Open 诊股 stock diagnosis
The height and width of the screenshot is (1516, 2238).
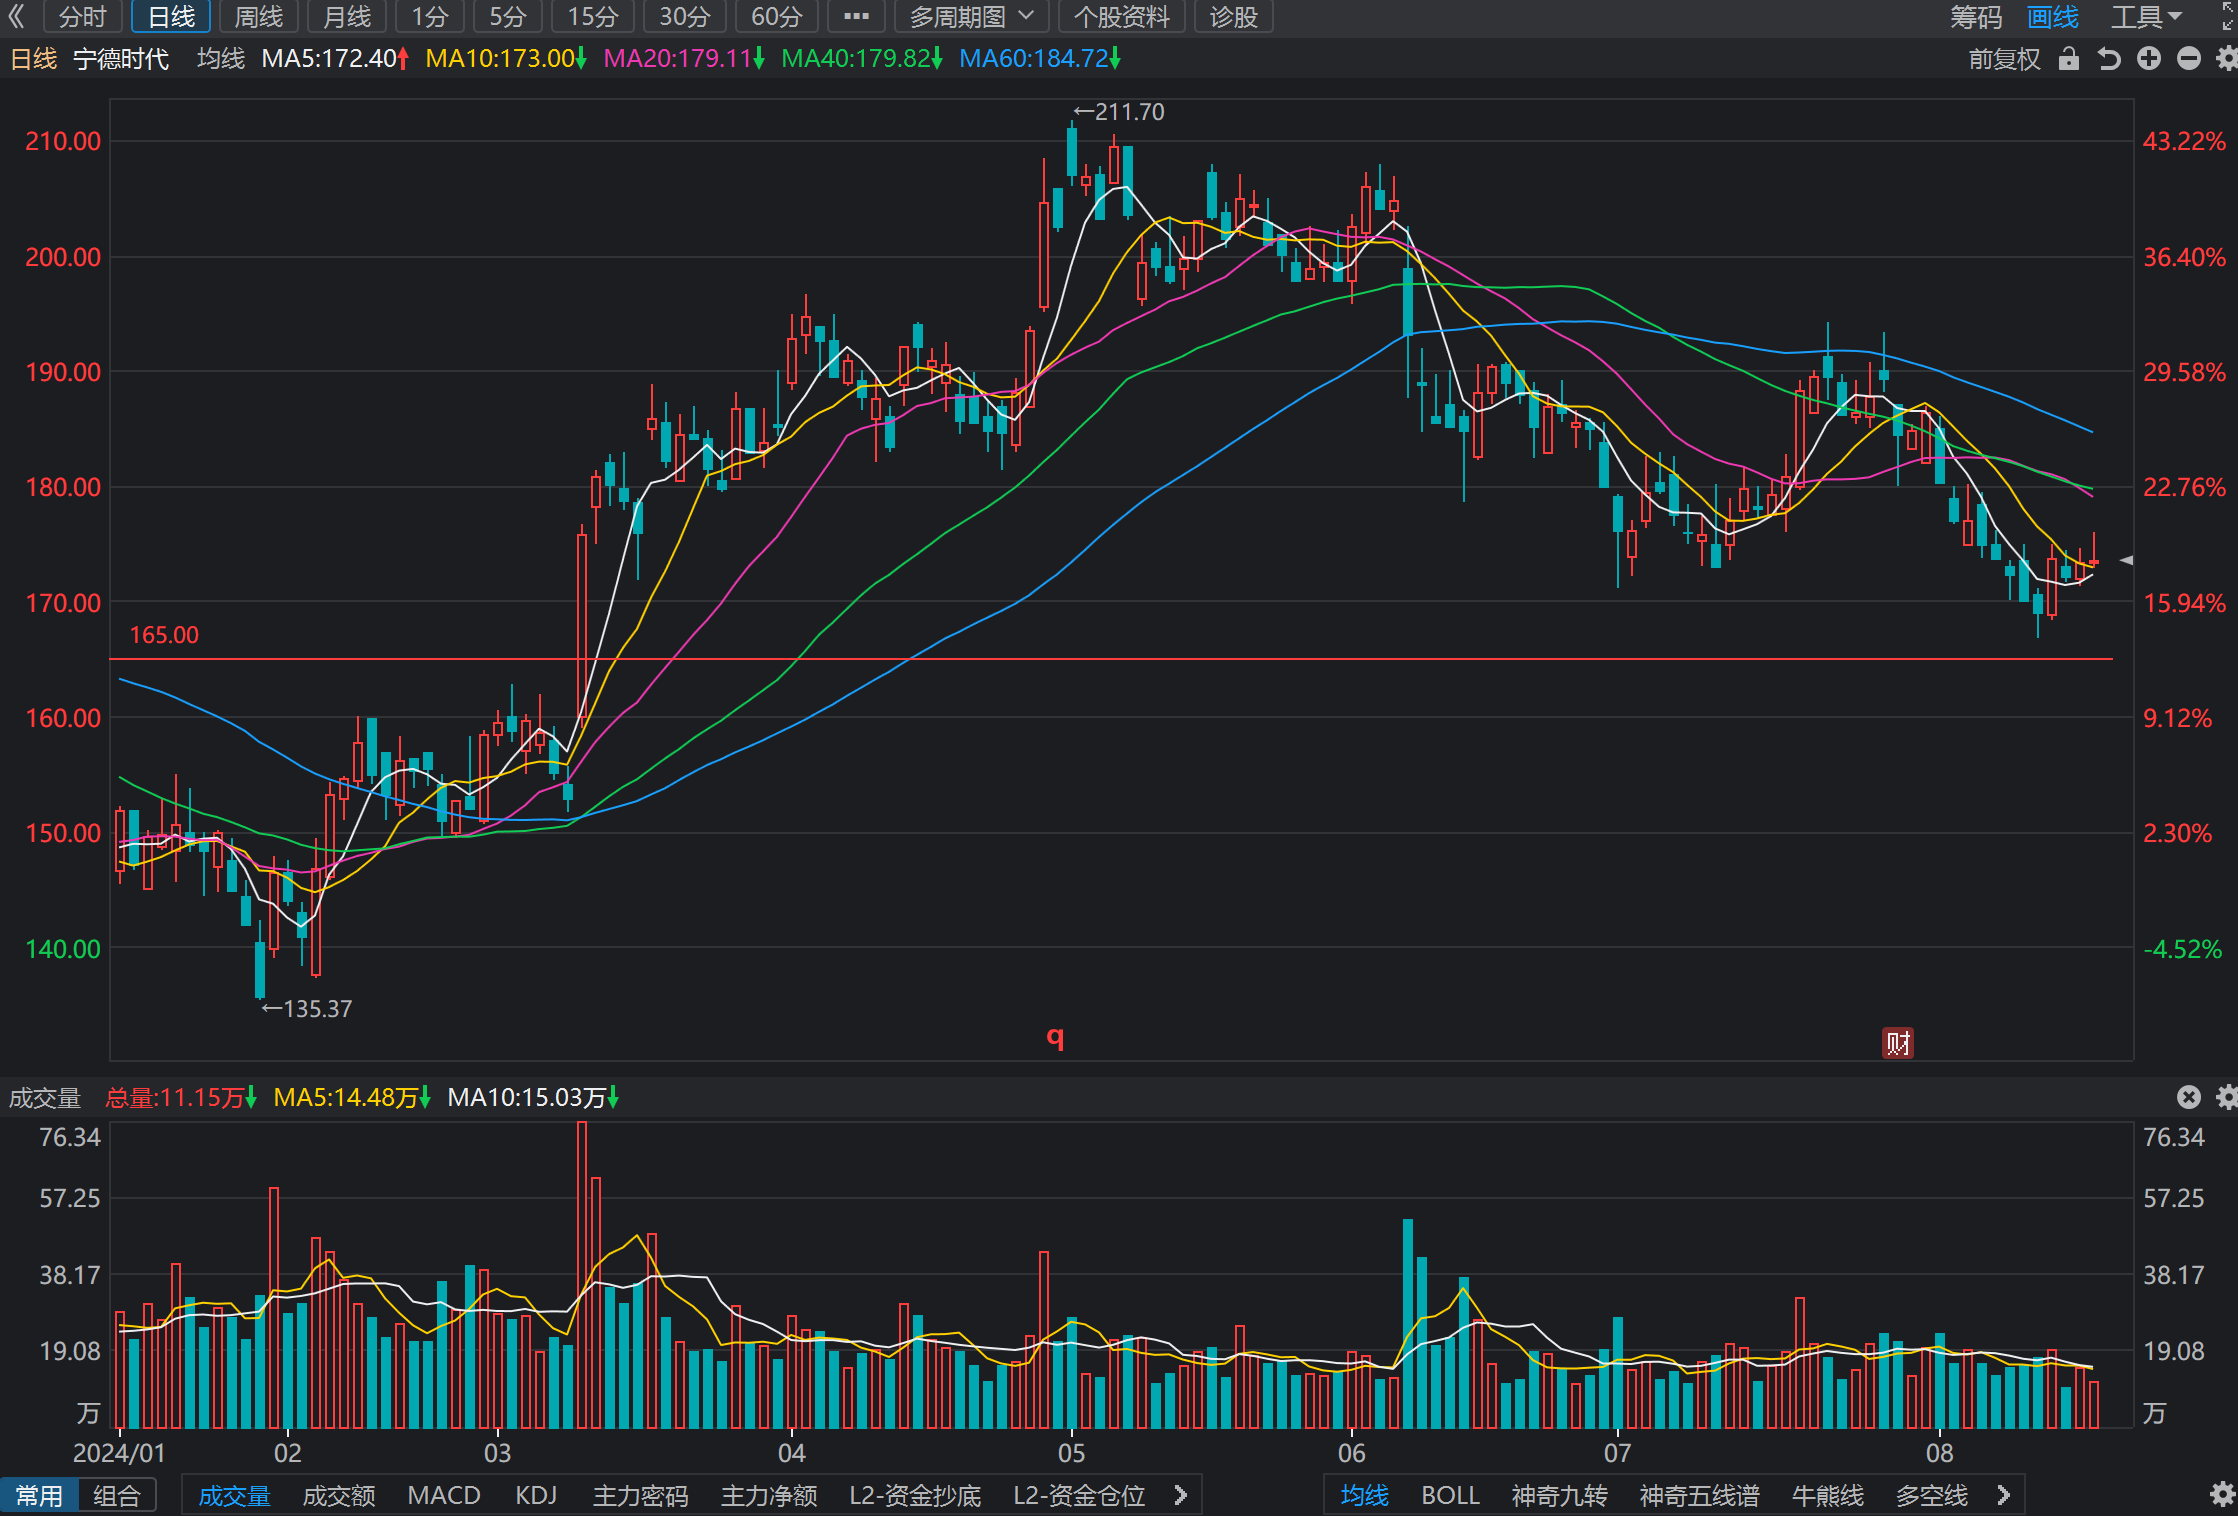pyautogui.click(x=1233, y=16)
